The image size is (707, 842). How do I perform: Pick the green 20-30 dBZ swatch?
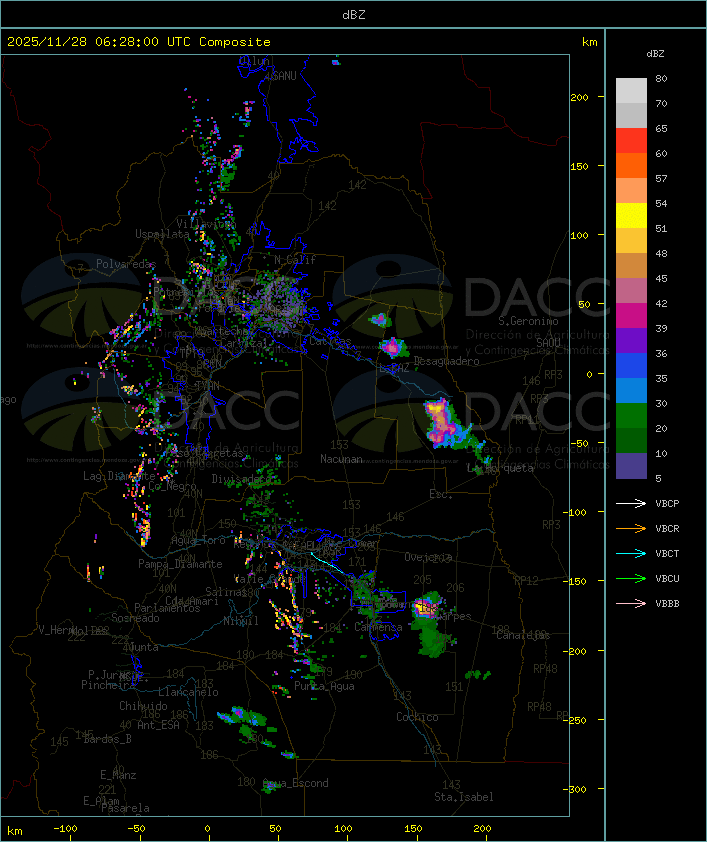(x=631, y=416)
